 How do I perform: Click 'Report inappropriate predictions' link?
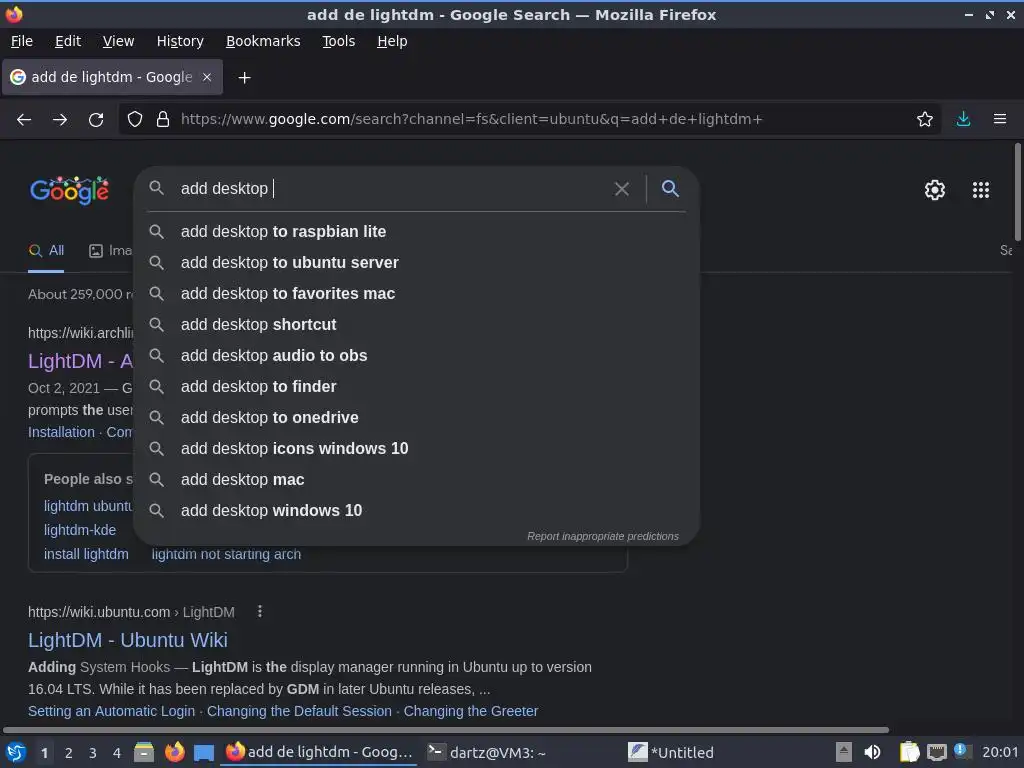click(x=603, y=536)
